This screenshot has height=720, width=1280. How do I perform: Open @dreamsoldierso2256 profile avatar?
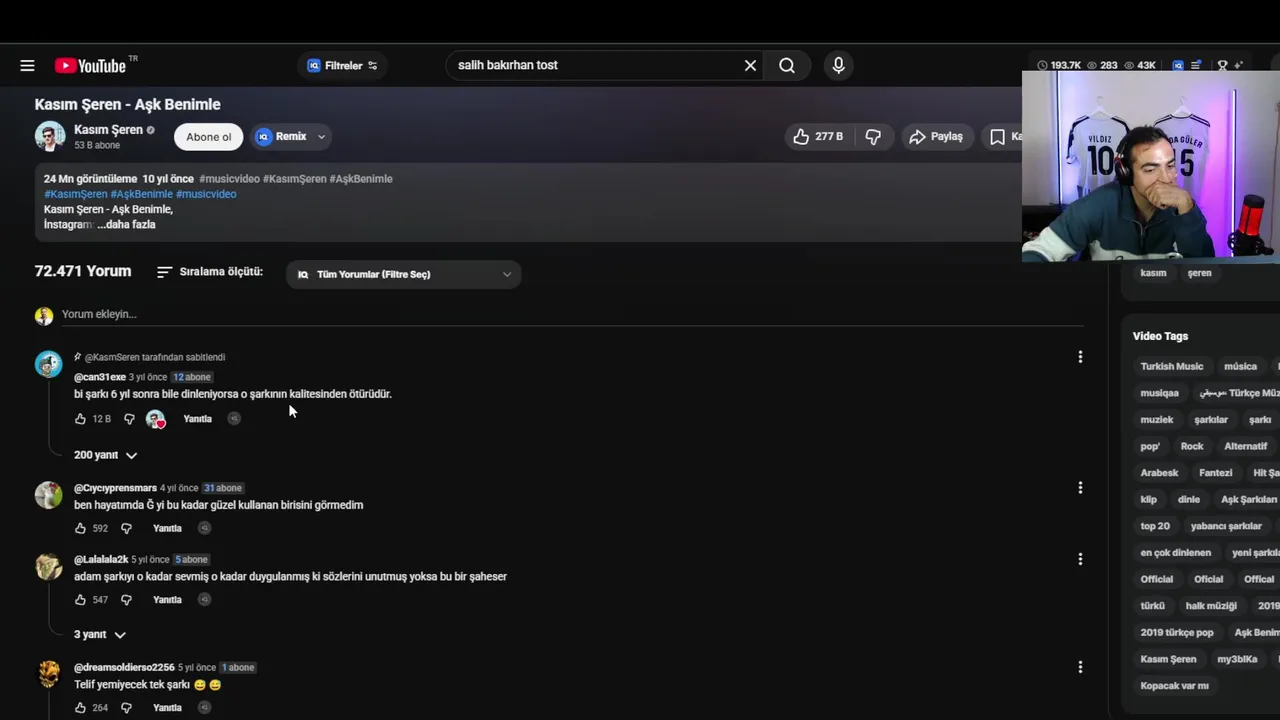49,674
